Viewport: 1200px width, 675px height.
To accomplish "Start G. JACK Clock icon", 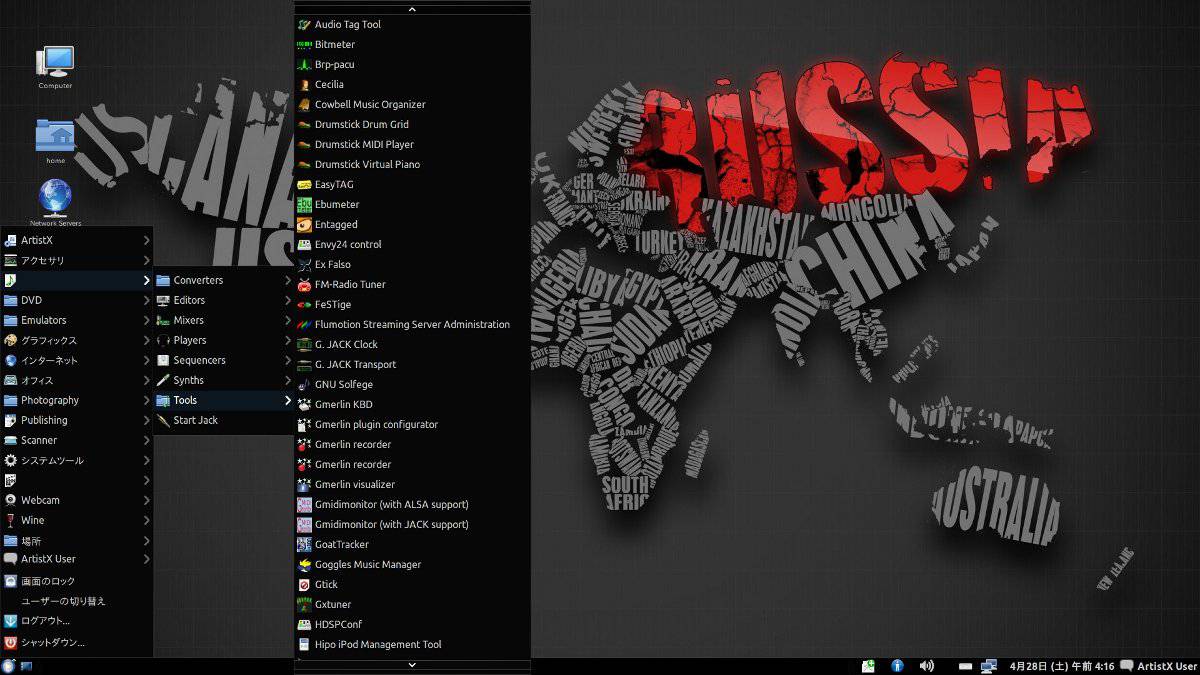I will pyautogui.click(x=305, y=344).
